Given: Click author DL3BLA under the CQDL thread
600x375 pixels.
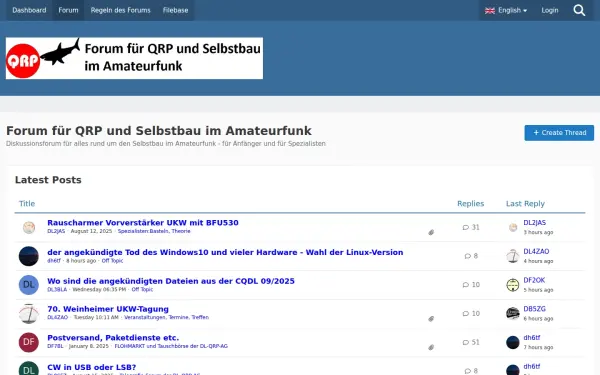Looking at the screenshot, I should tap(57, 289).
